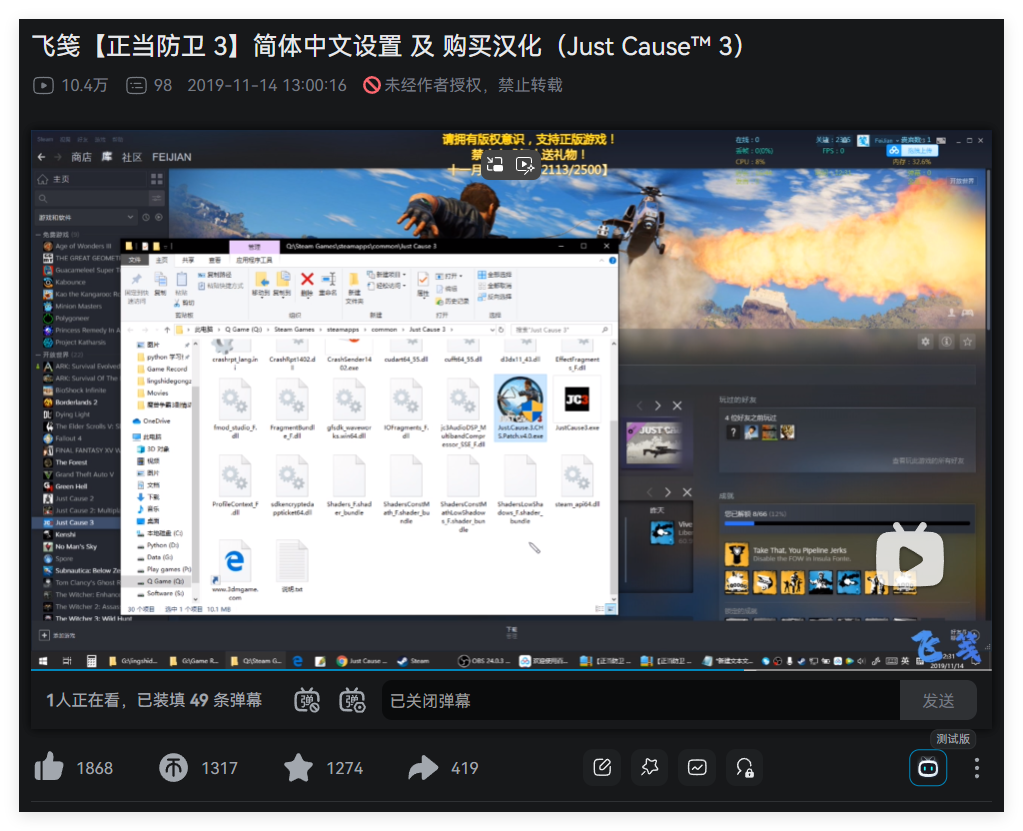Share the video via the arrow icon
1023x831 pixels.
click(x=423, y=768)
